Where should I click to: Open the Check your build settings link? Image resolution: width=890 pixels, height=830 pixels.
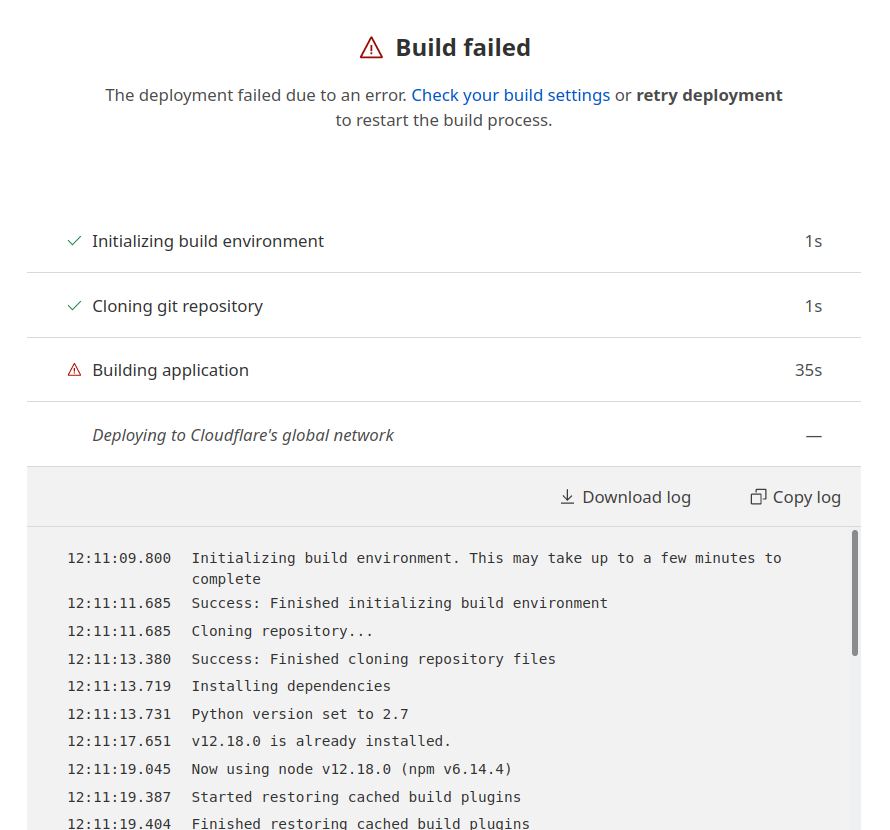pyautogui.click(x=510, y=96)
